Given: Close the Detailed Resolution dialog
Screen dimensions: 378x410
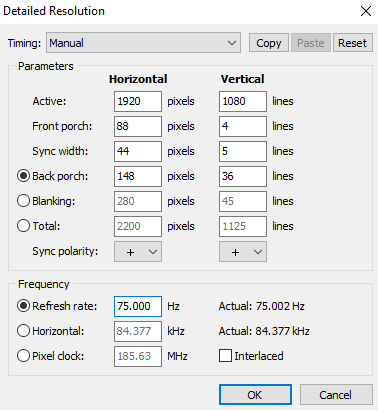Looking at the screenshot, I should (x=366, y=11).
